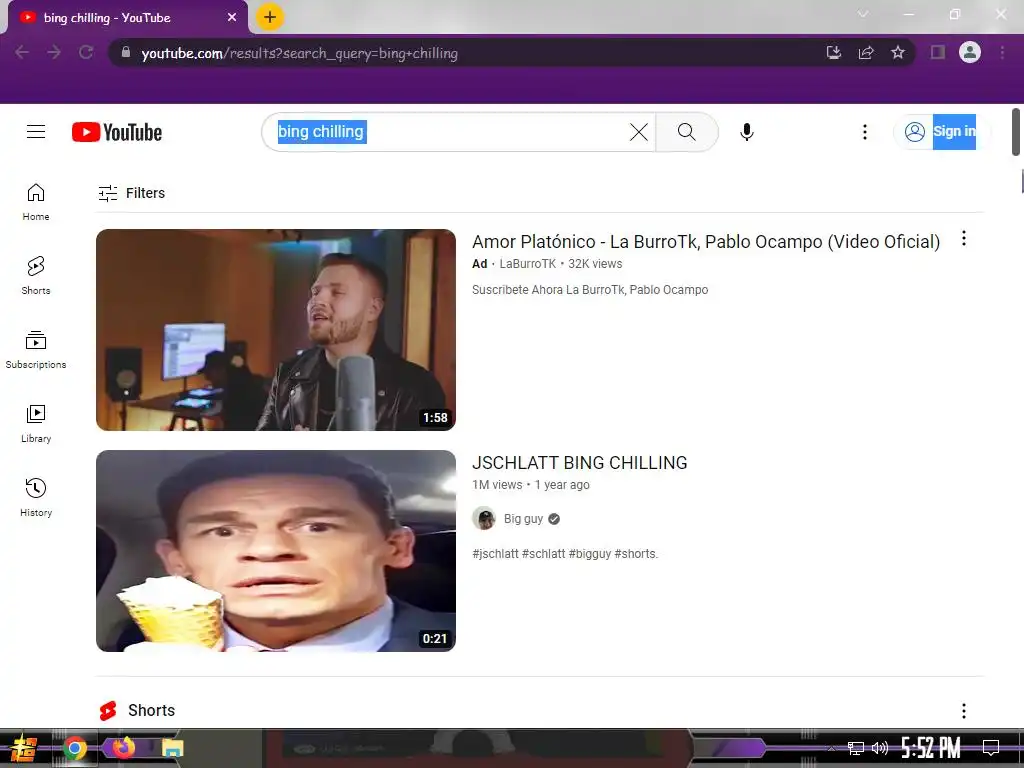The height and width of the screenshot is (768, 1024).
Task: Open the Shorts shelf options menu
Action: [x=964, y=711]
